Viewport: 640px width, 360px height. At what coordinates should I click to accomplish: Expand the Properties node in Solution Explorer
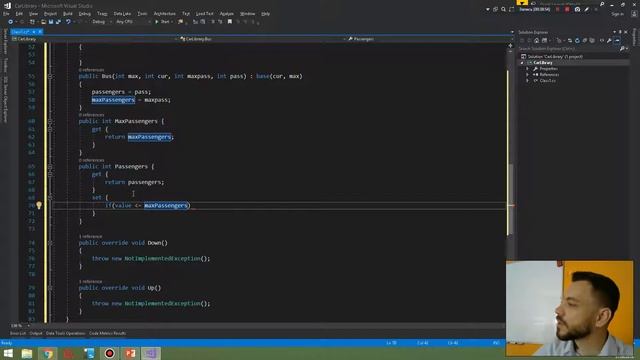click(x=527, y=69)
